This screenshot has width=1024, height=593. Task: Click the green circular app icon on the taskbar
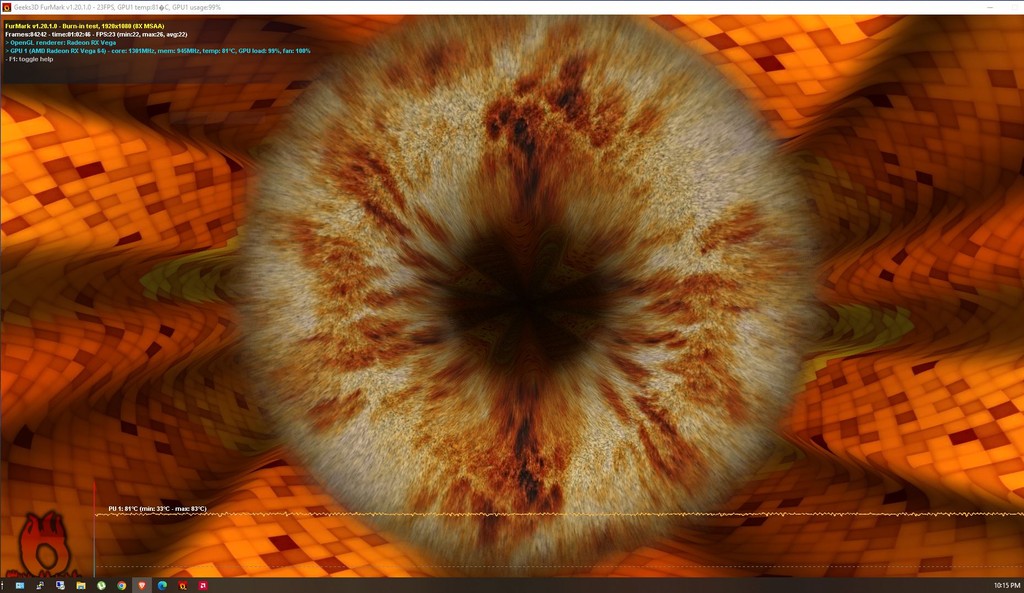pos(102,585)
